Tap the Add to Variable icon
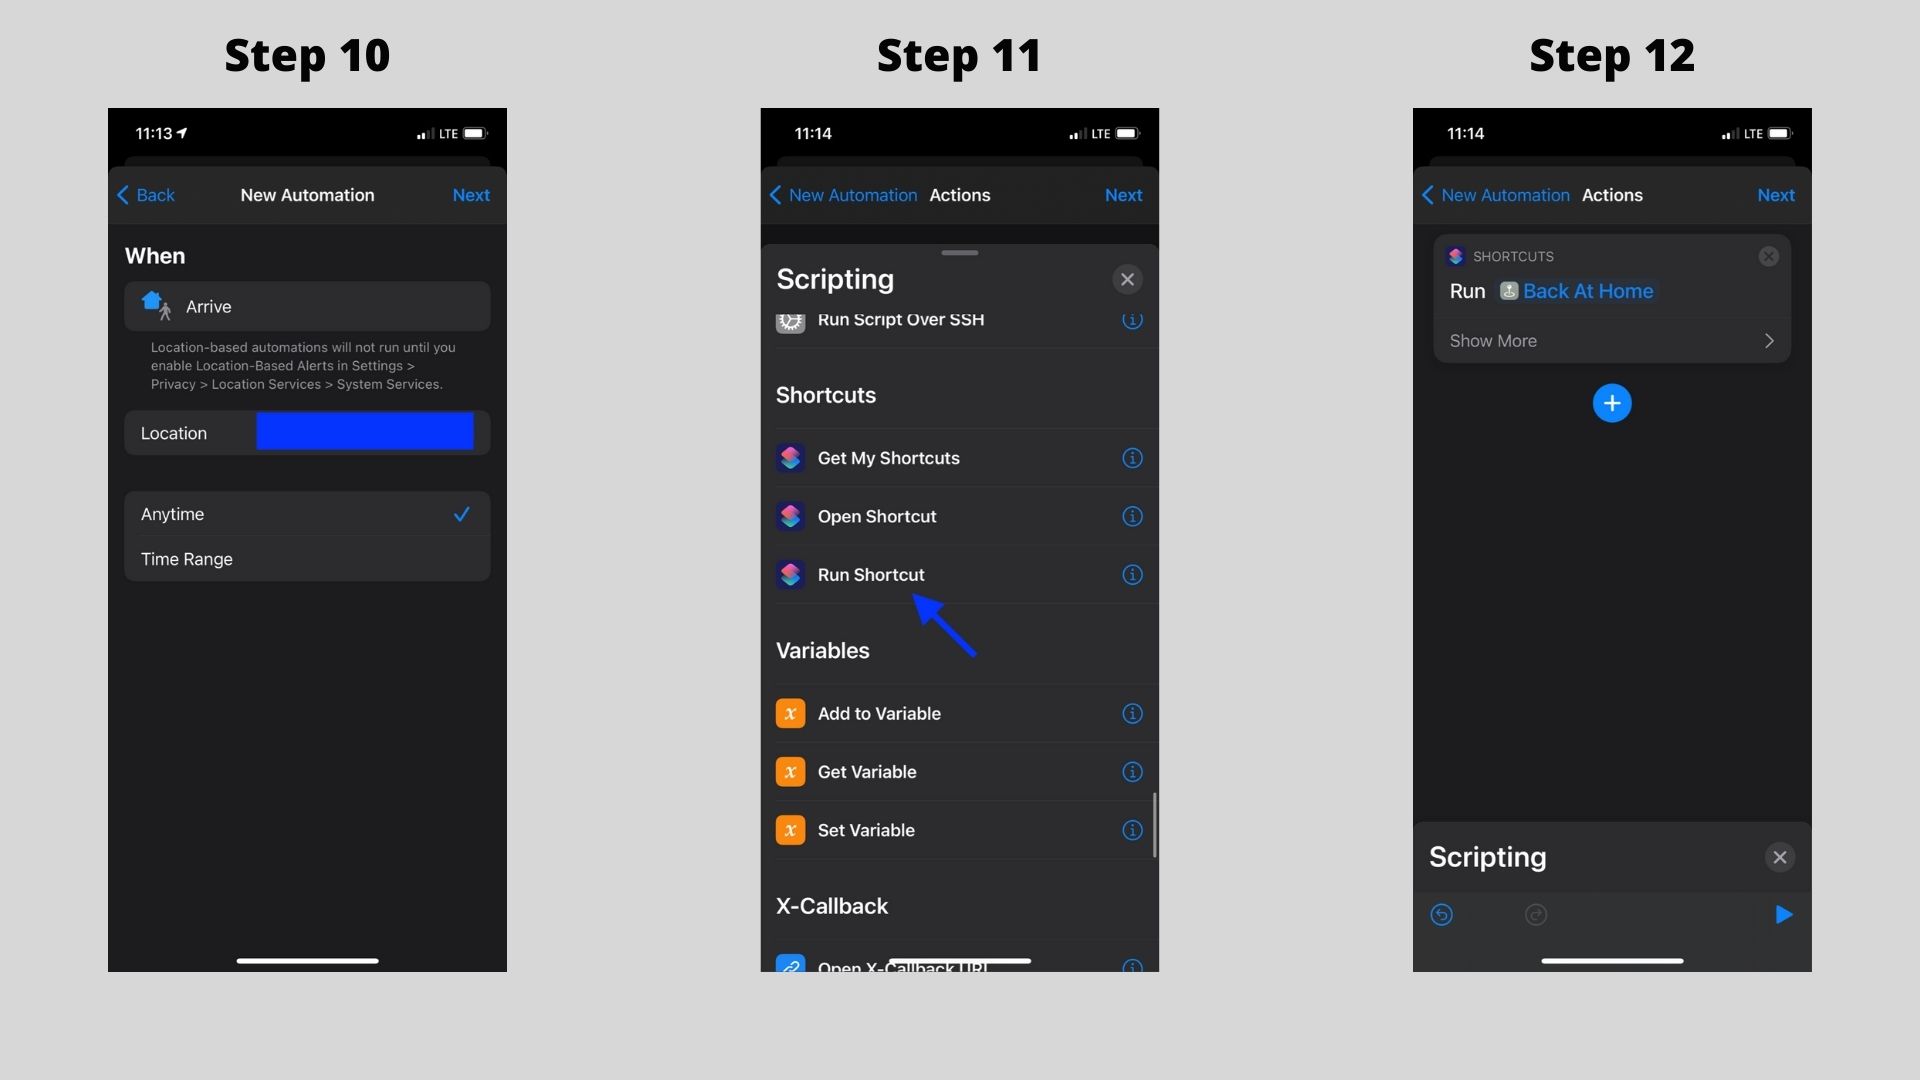Image resolution: width=1920 pixels, height=1080 pixels. pos(790,713)
